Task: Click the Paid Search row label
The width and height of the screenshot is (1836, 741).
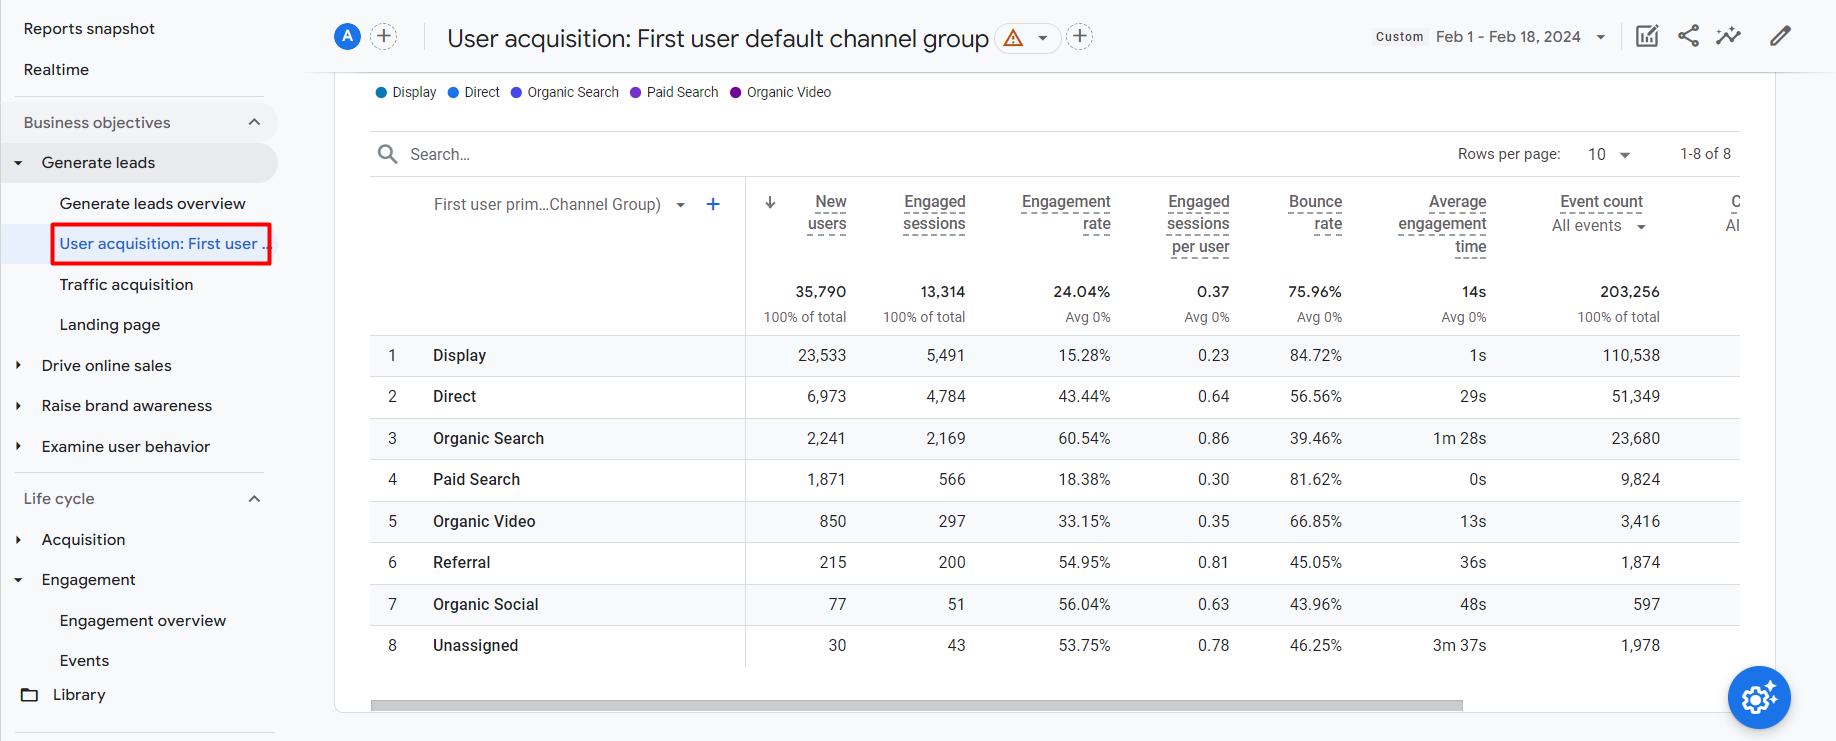Action: (x=476, y=480)
